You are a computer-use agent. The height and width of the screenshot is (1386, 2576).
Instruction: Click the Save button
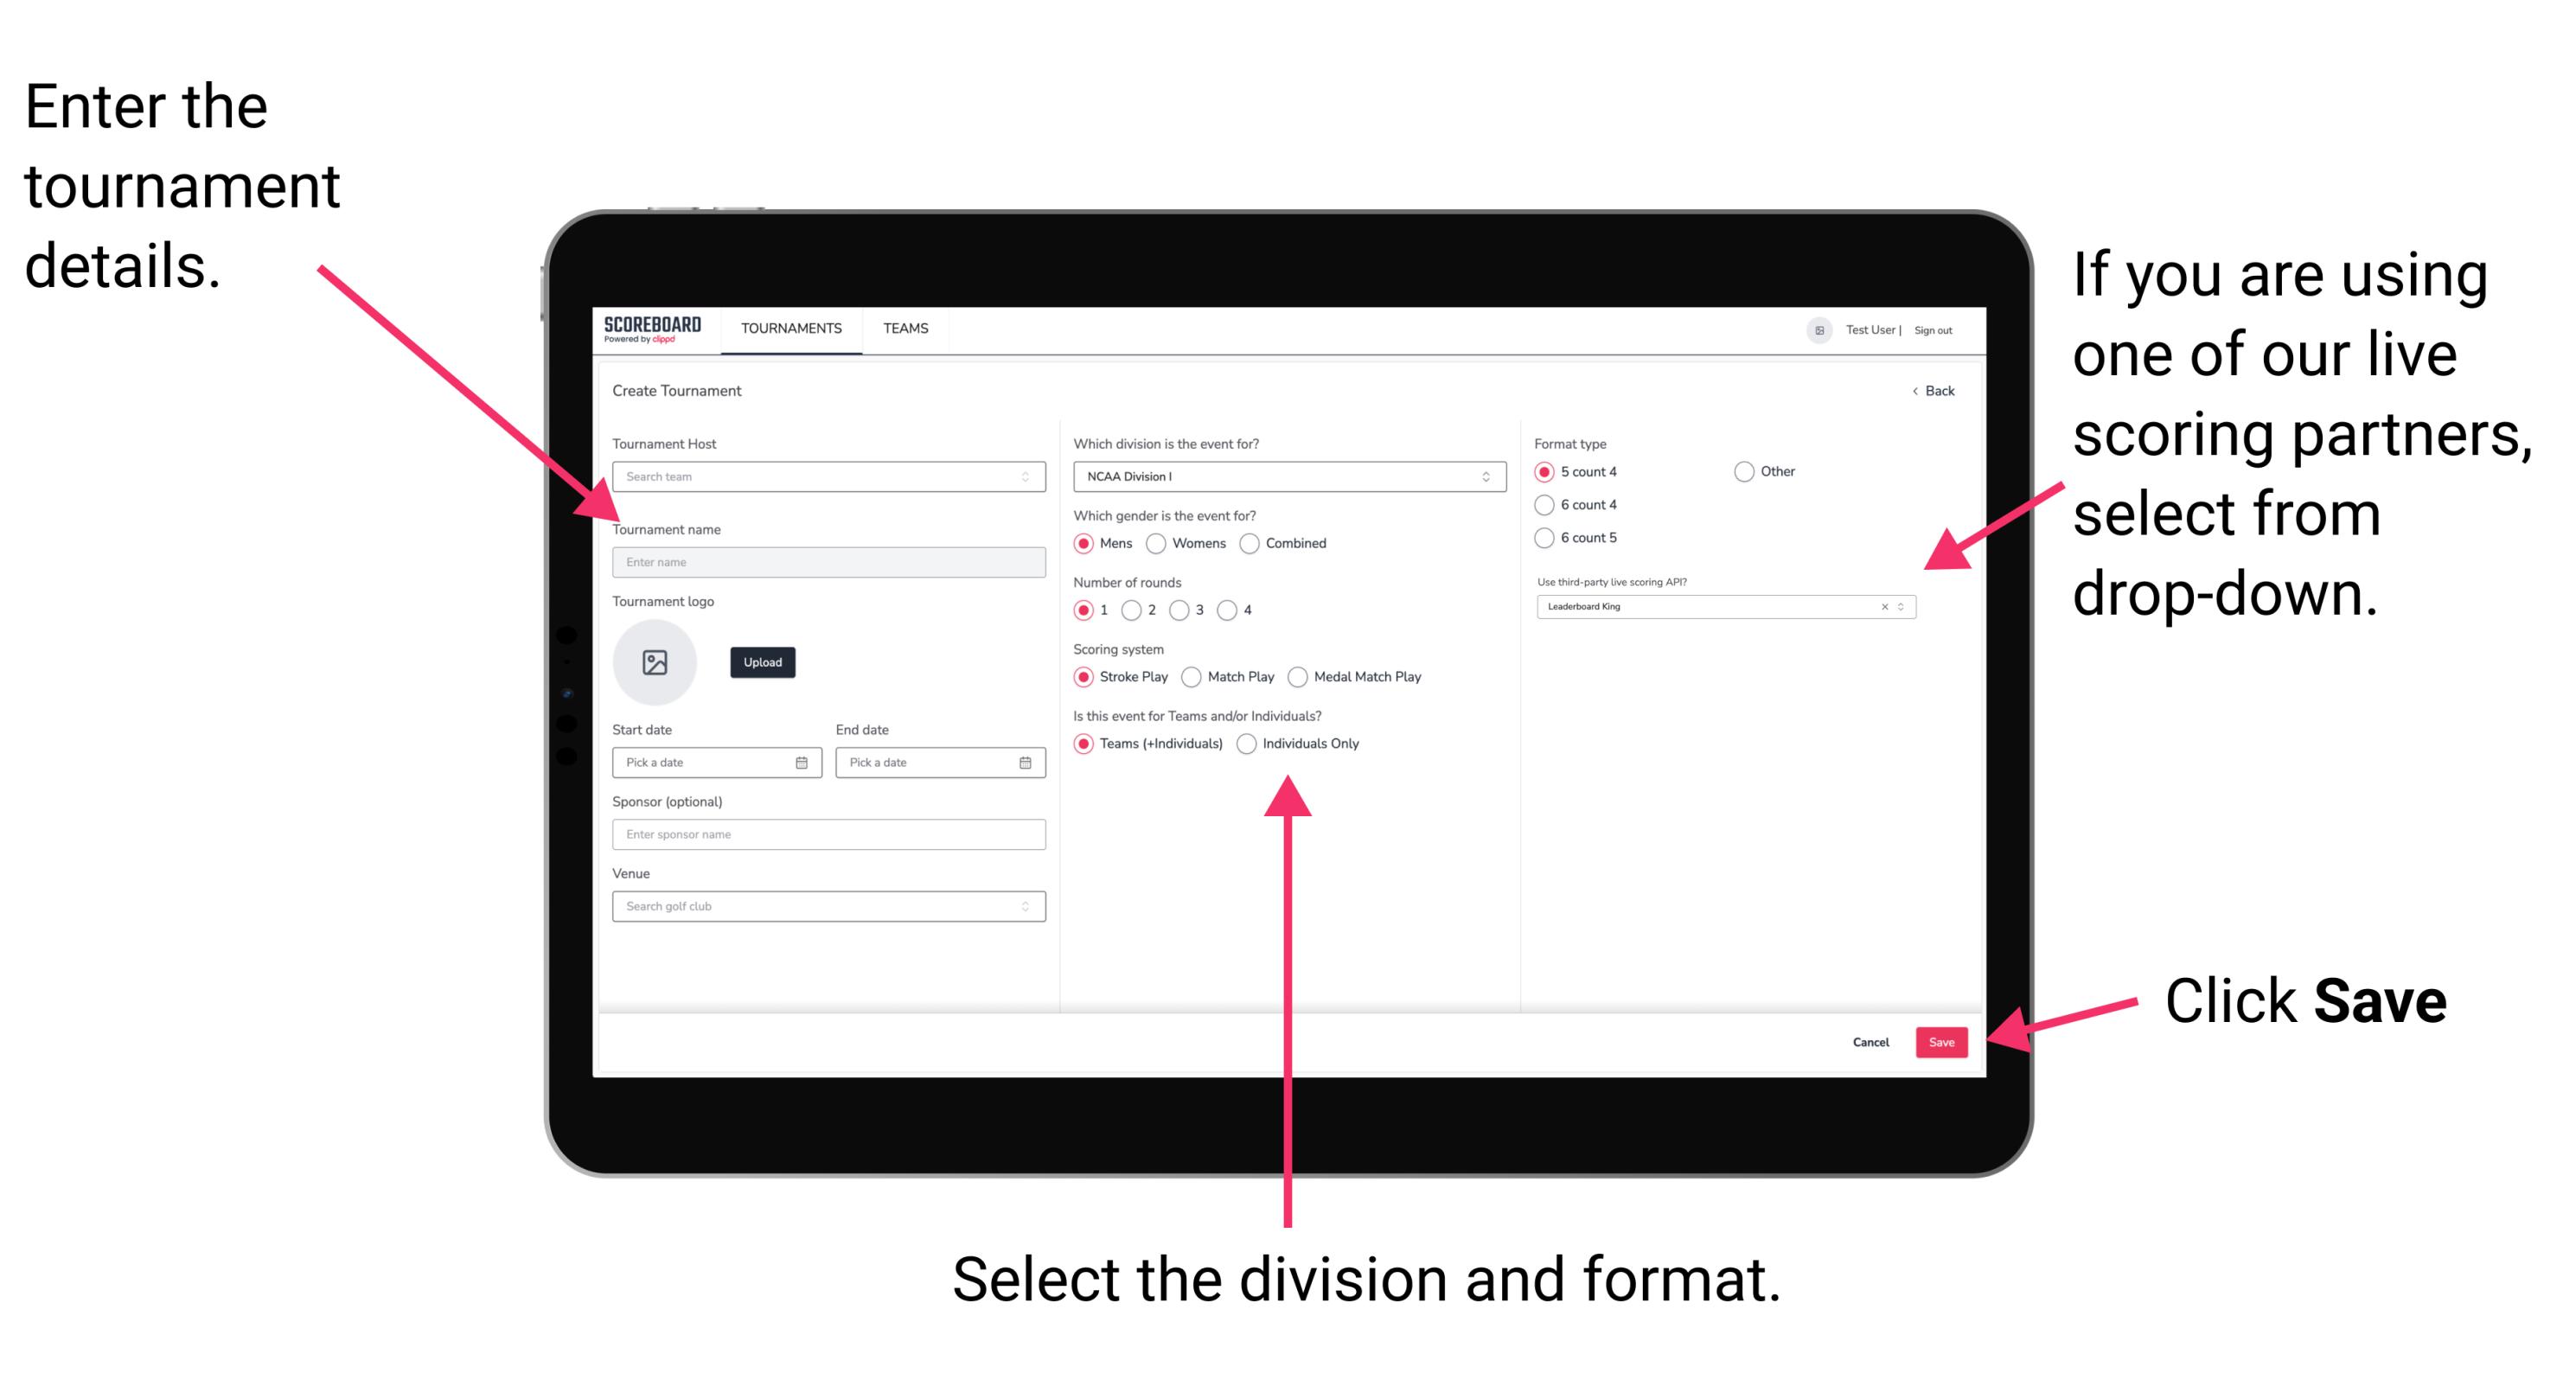tap(1943, 1041)
